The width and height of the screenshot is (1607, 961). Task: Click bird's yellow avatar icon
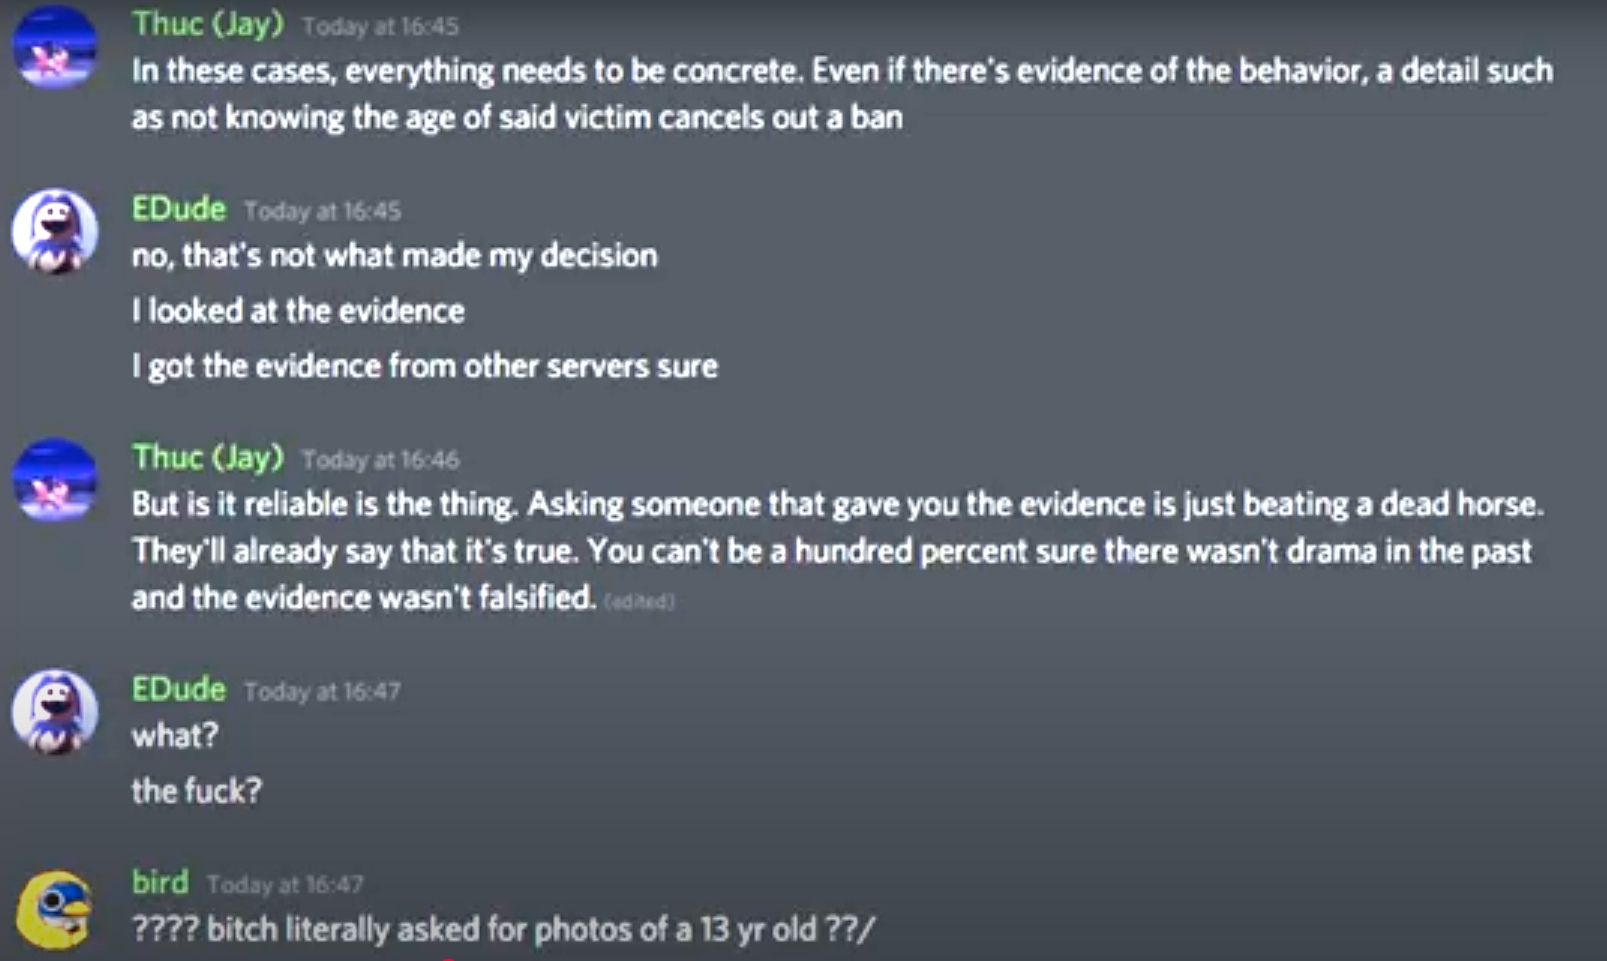click(x=55, y=908)
